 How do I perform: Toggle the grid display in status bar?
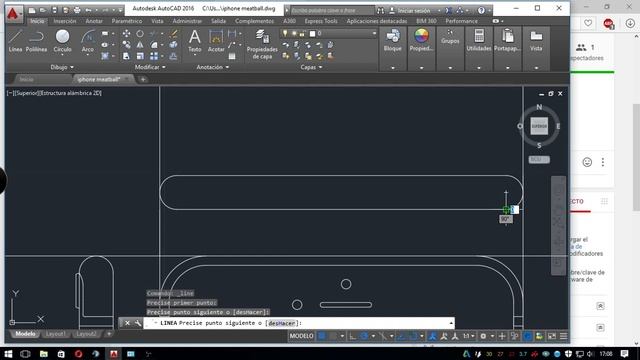point(322,336)
